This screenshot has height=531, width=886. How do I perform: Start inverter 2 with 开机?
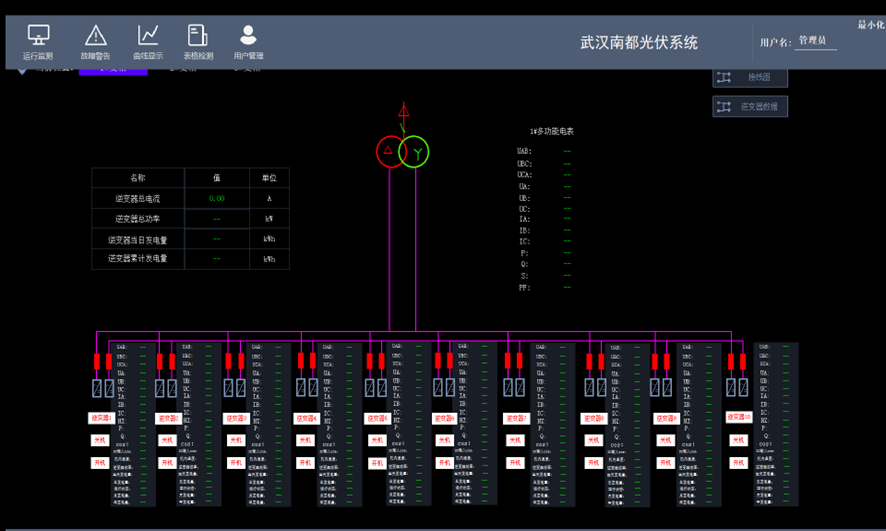(167, 463)
